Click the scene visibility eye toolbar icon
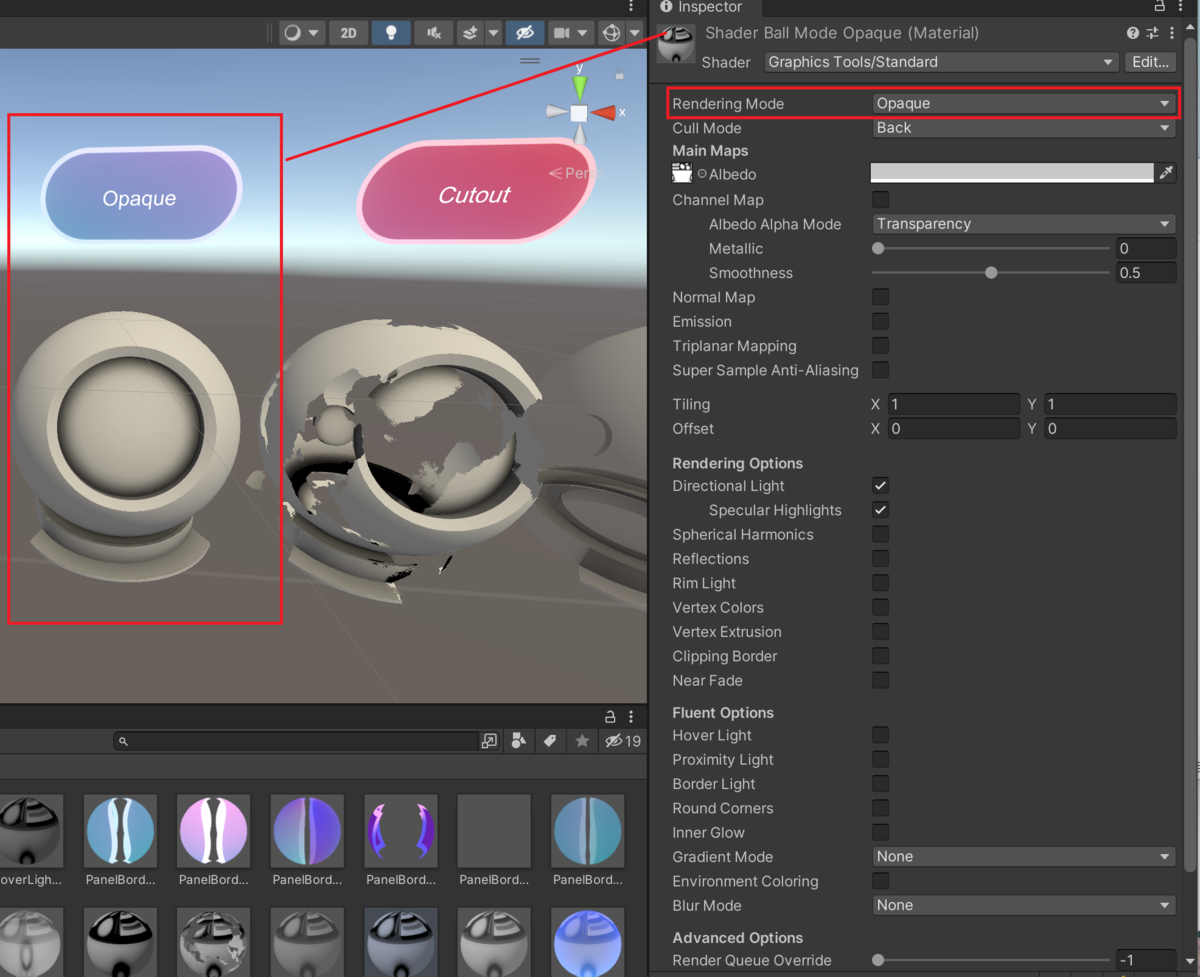This screenshot has height=977, width=1200. (x=523, y=33)
